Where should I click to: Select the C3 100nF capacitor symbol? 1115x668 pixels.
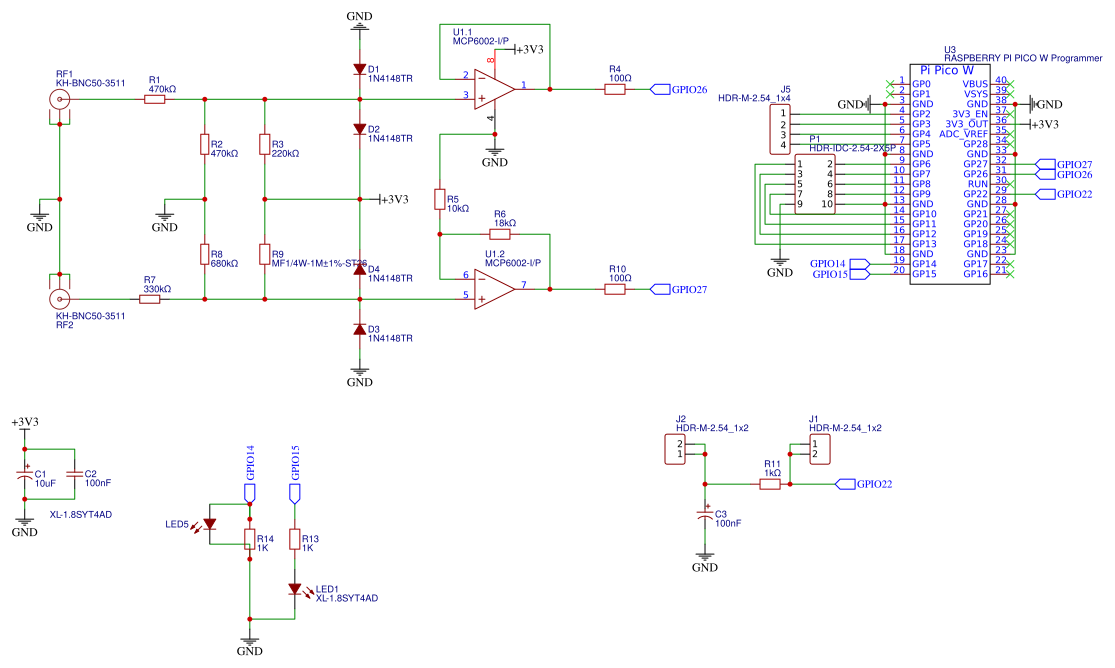click(x=705, y=514)
